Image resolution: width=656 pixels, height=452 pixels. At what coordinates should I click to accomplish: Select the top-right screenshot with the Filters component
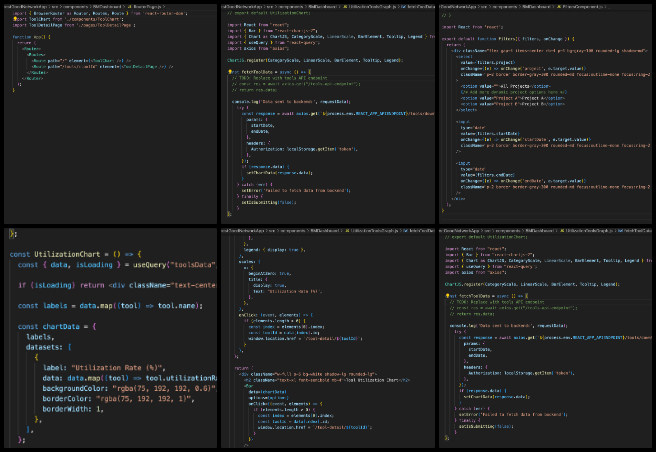pos(546,114)
